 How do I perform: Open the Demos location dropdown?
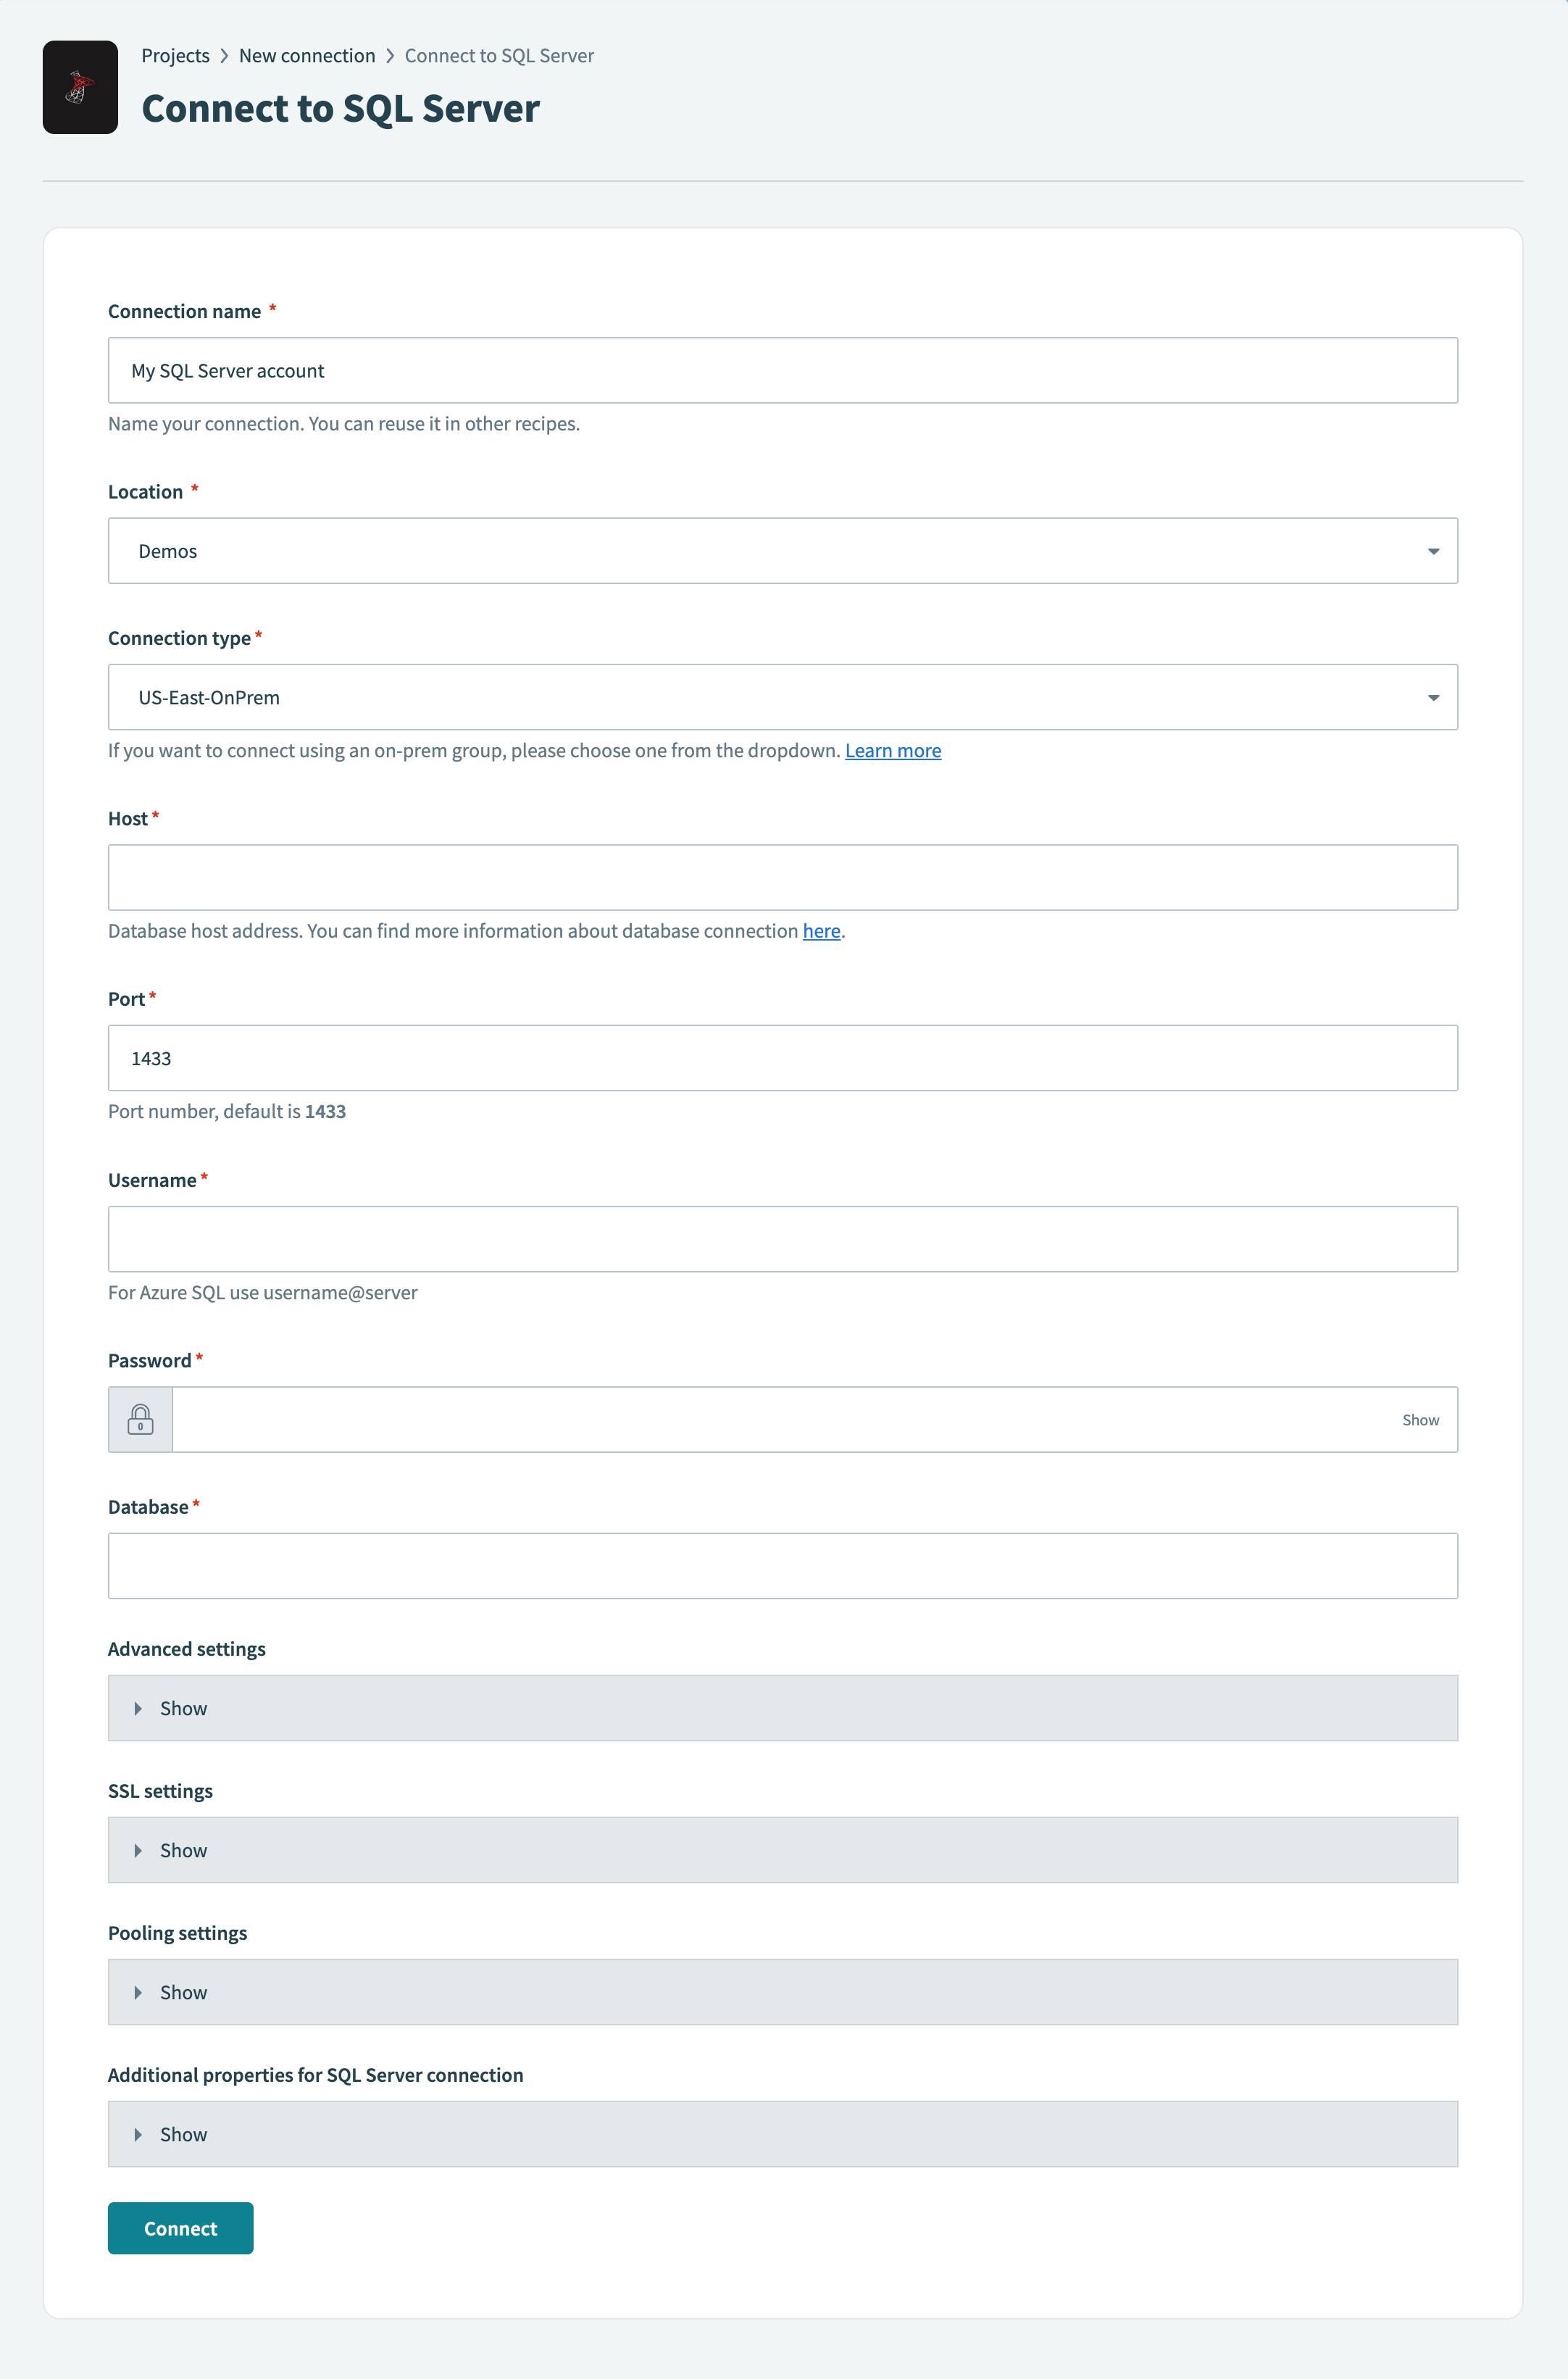point(782,551)
